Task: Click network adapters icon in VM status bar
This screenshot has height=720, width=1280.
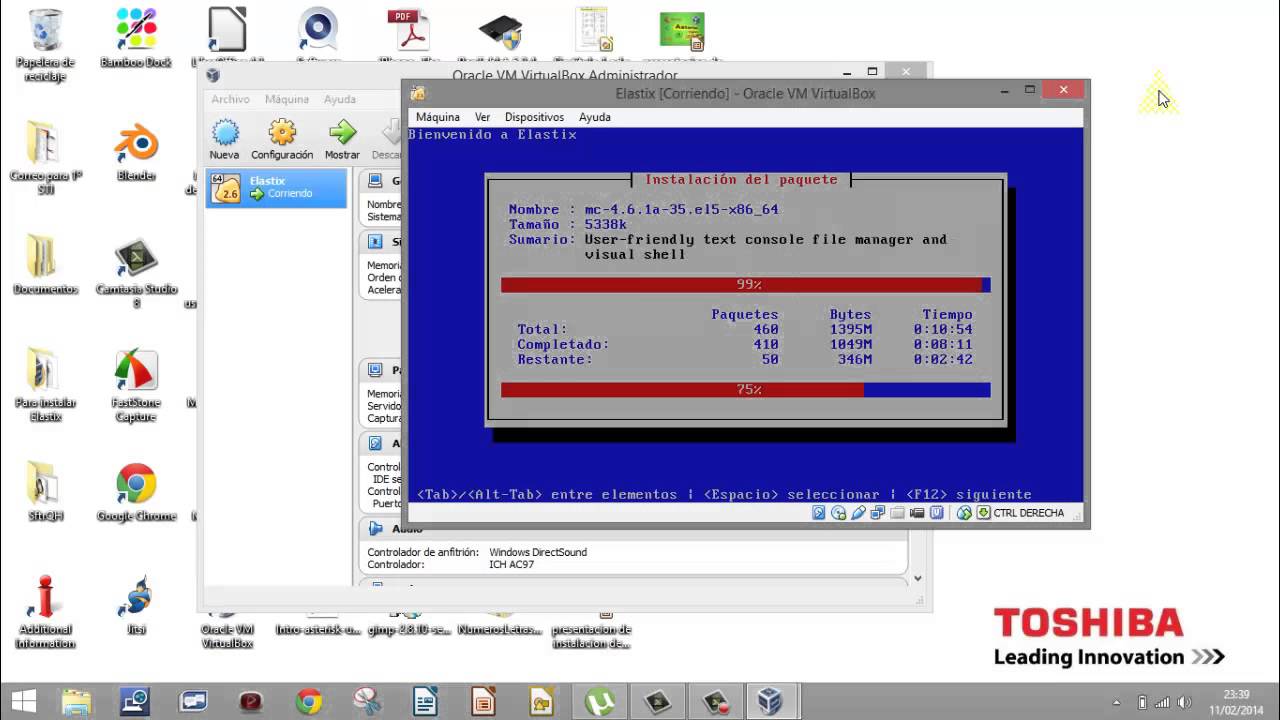Action: 878,513
